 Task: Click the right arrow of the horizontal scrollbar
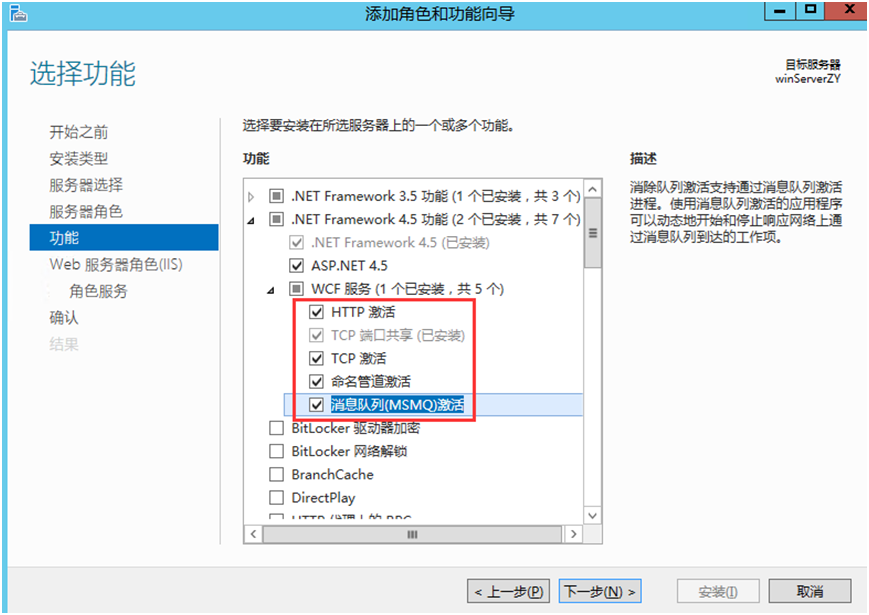(x=574, y=534)
